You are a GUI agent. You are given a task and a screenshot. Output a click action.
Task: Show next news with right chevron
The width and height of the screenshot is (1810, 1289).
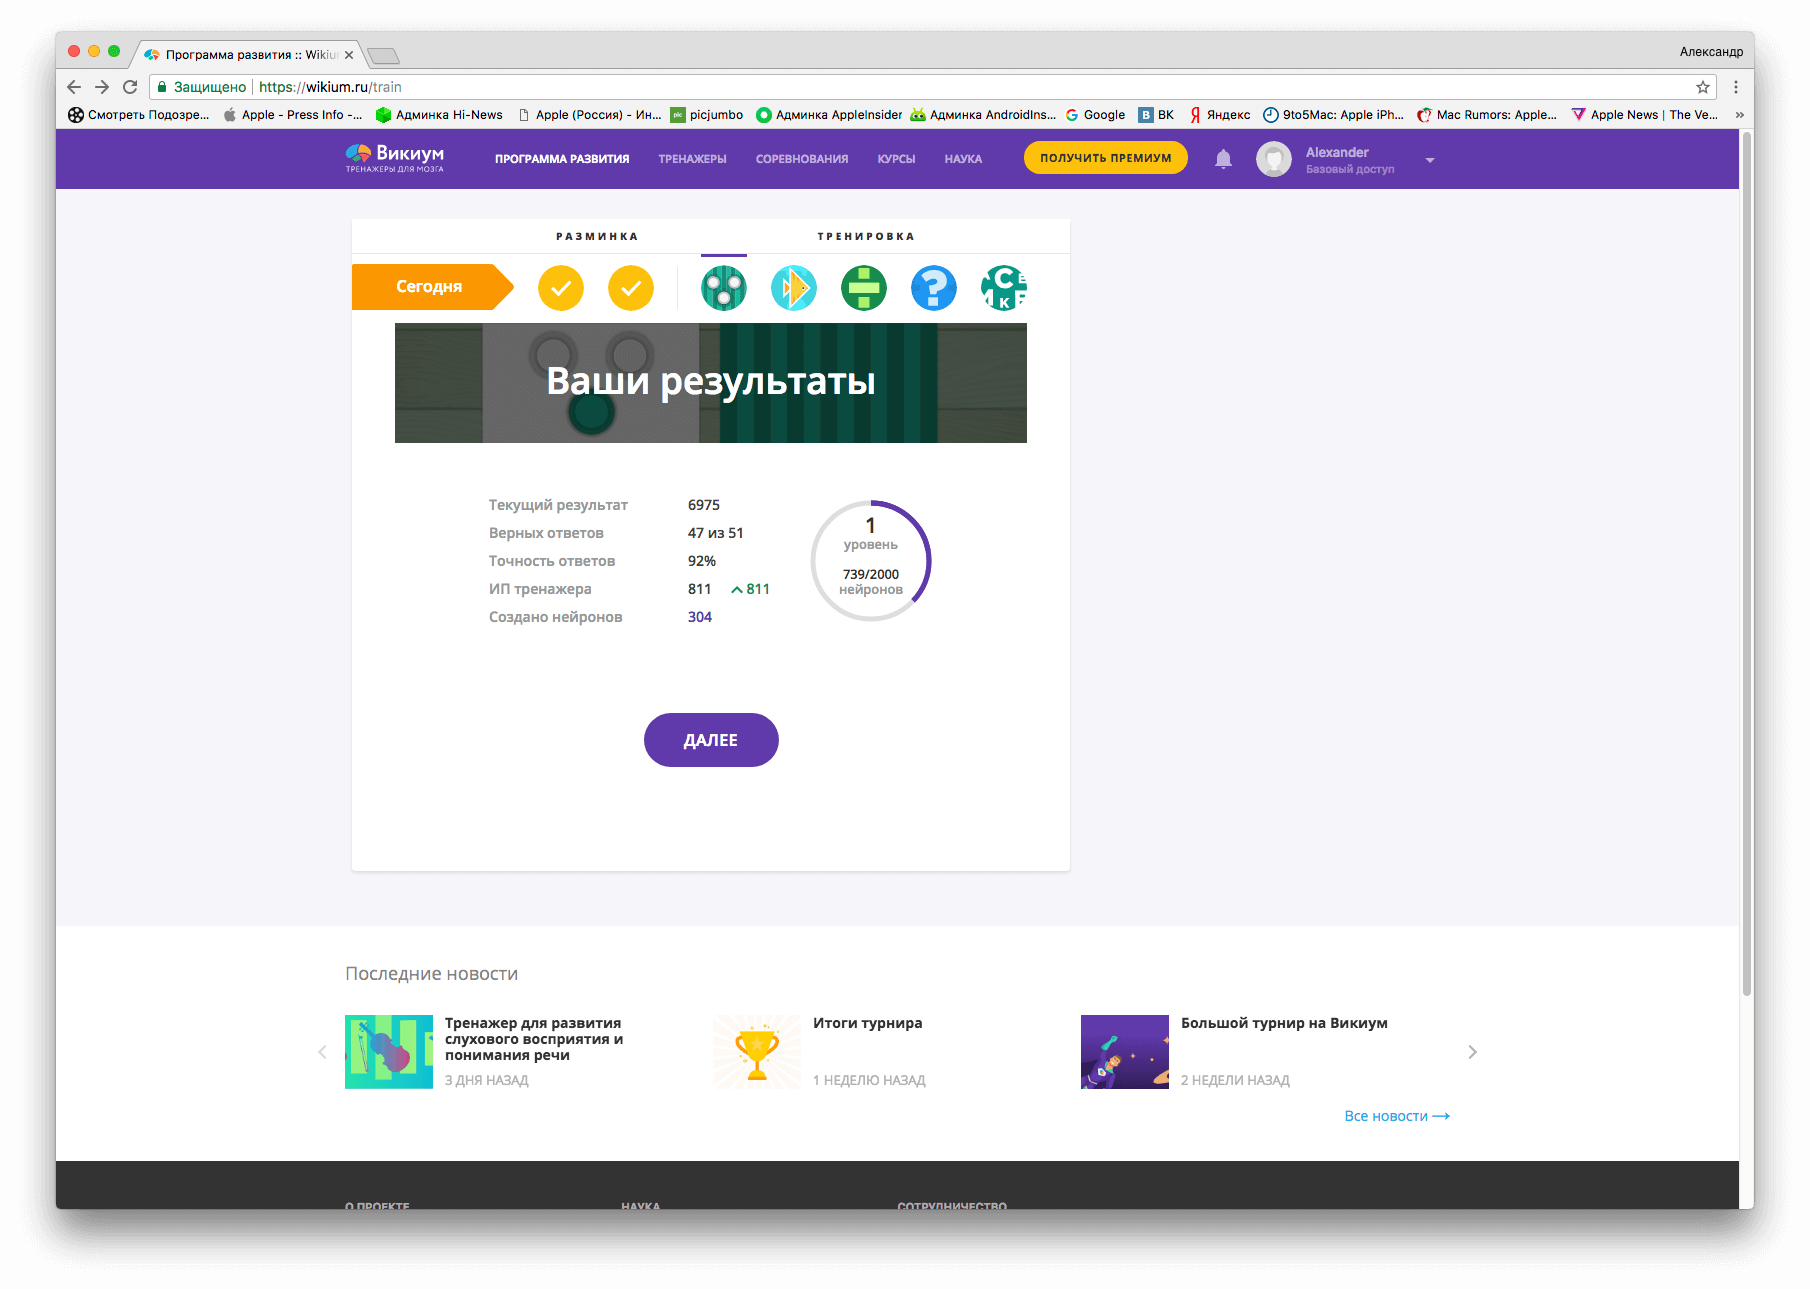(1472, 1052)
